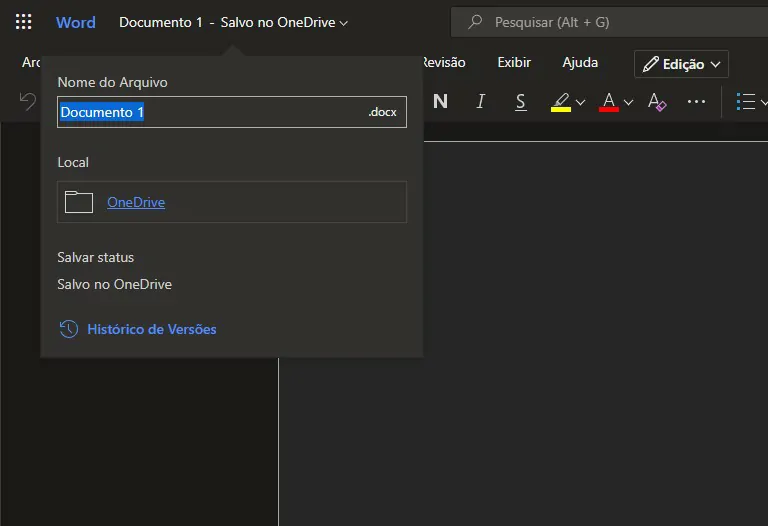Viewport: 768px width, 526px height.
Task: Open the Exibir tab
Action: click(x=514, y=63)
